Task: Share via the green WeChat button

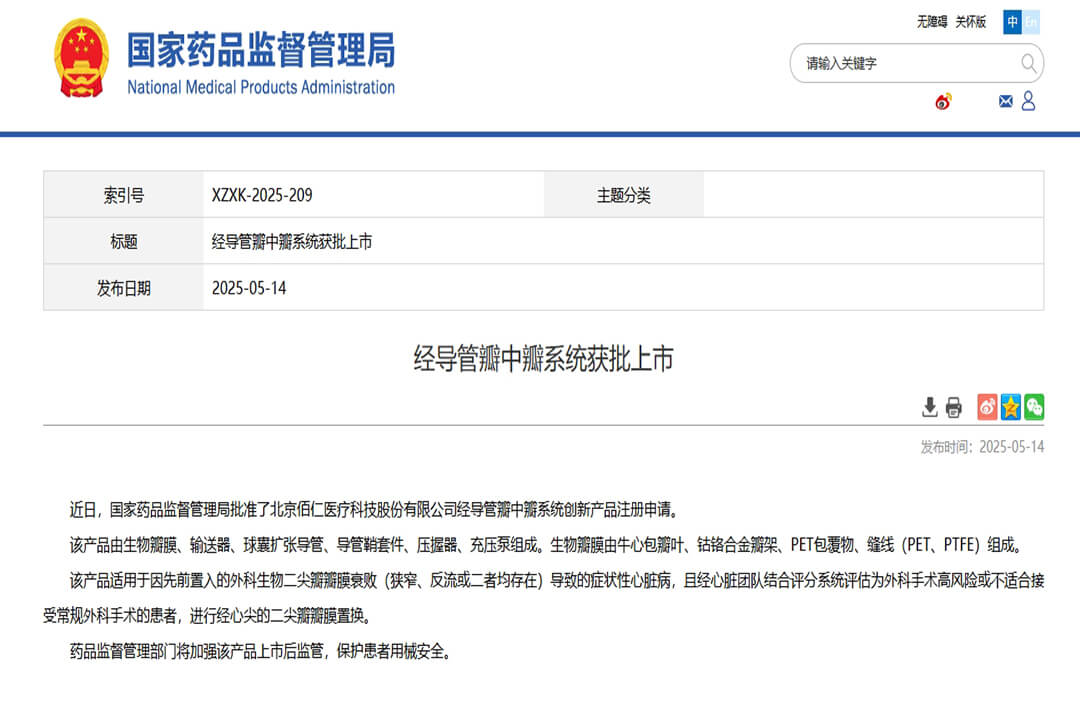Action: pos(1034,407)
